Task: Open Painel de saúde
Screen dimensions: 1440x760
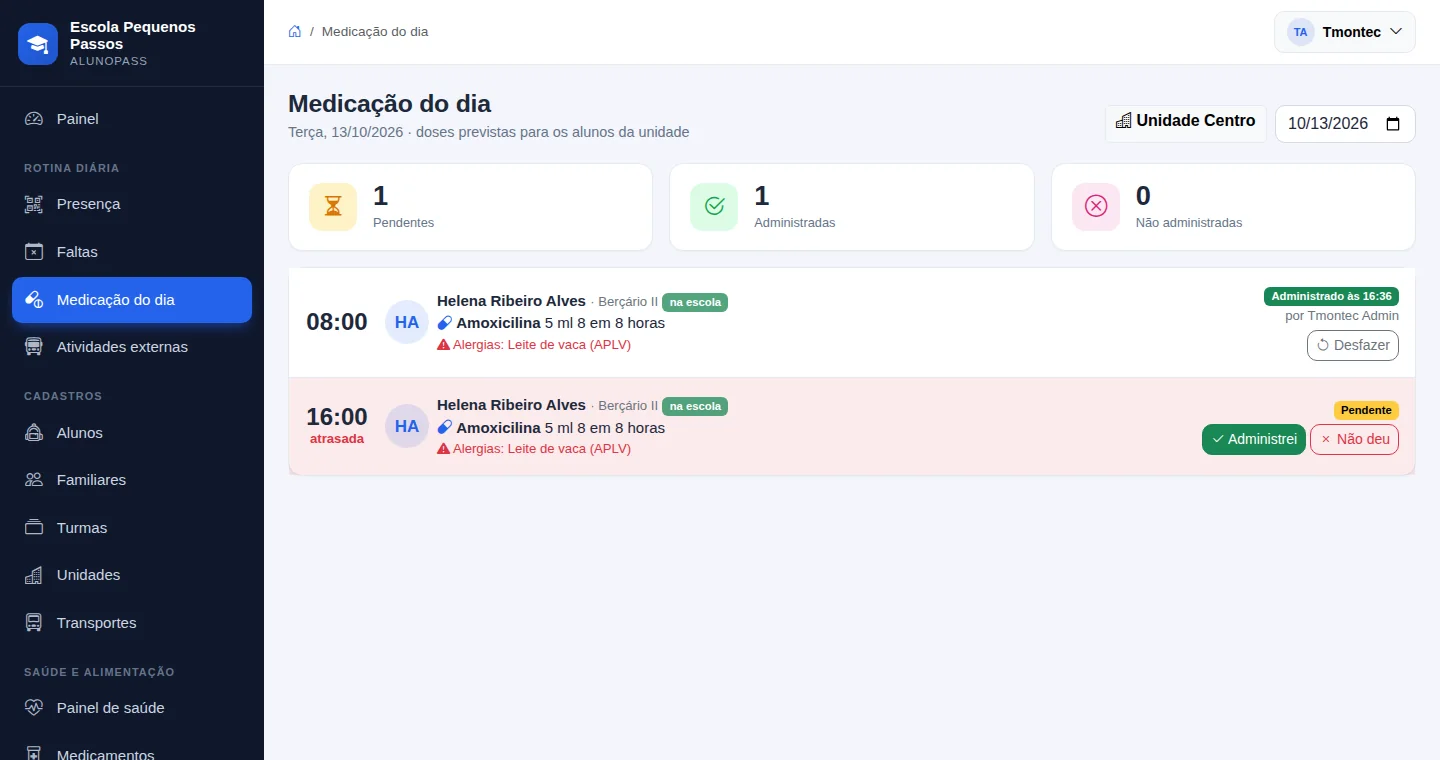Action: (132, 708)
